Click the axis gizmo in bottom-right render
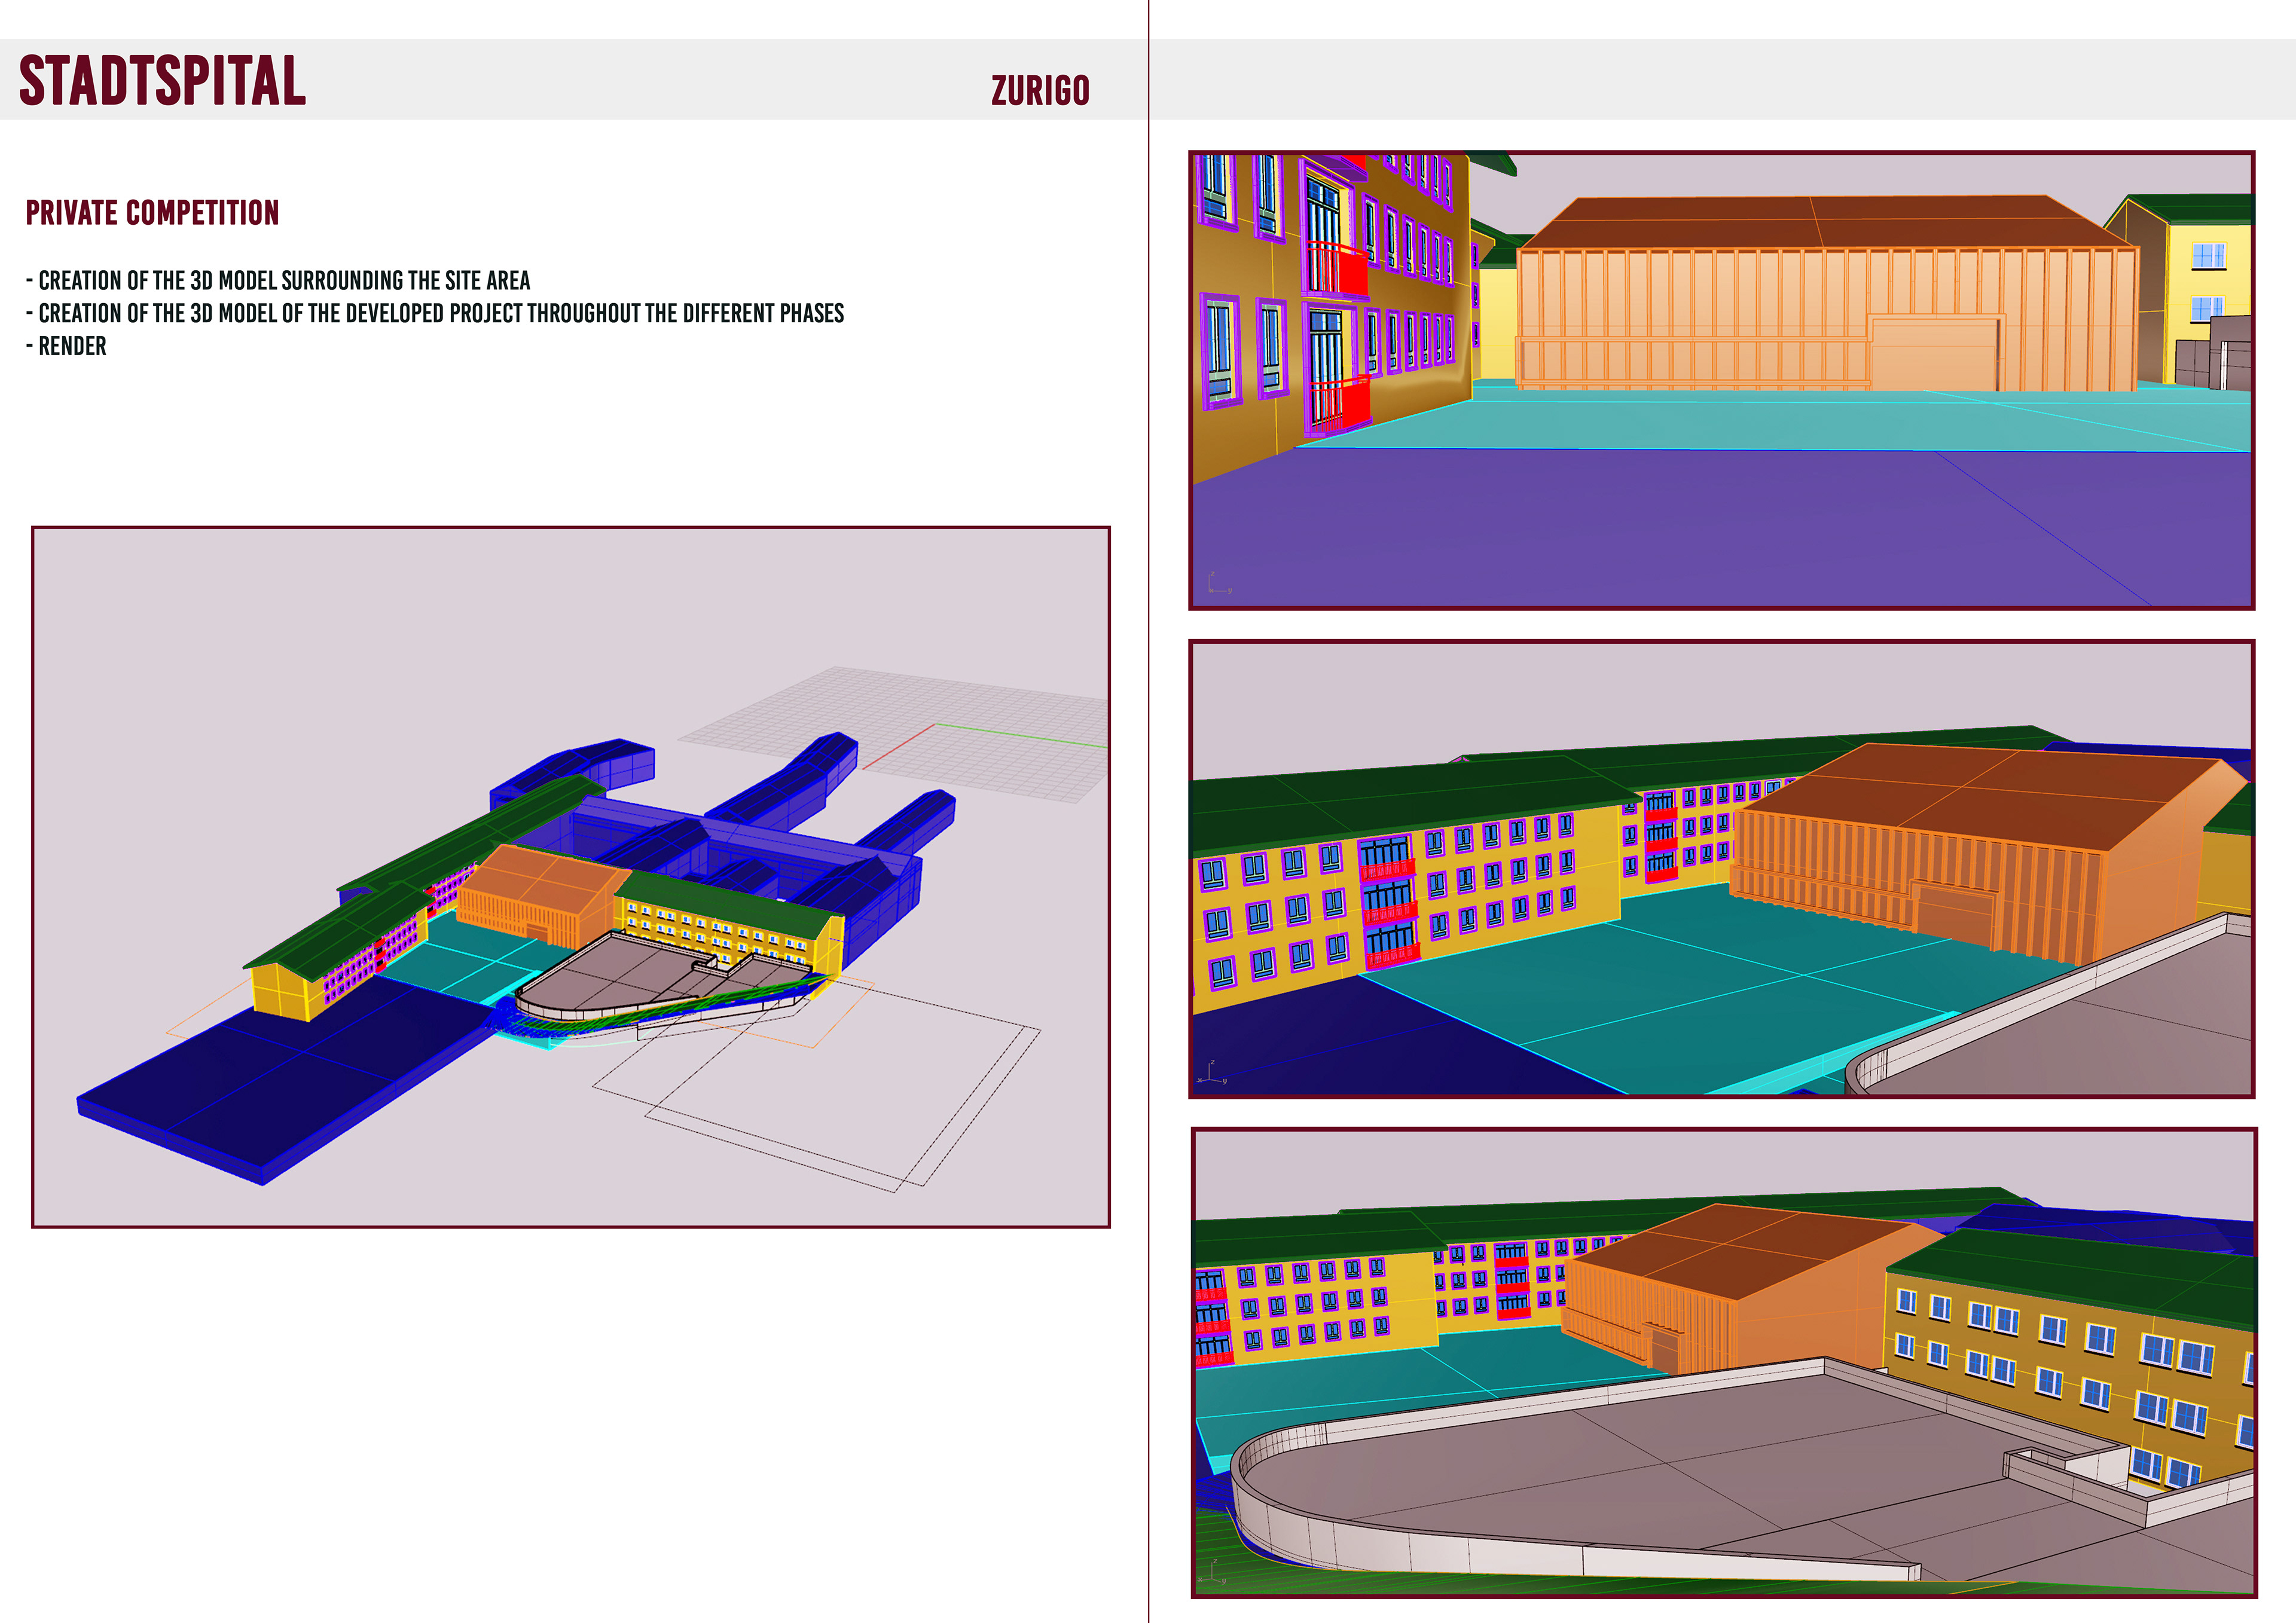This screenshot has width=2296, height=1623. click(x=1214, y=1571)
